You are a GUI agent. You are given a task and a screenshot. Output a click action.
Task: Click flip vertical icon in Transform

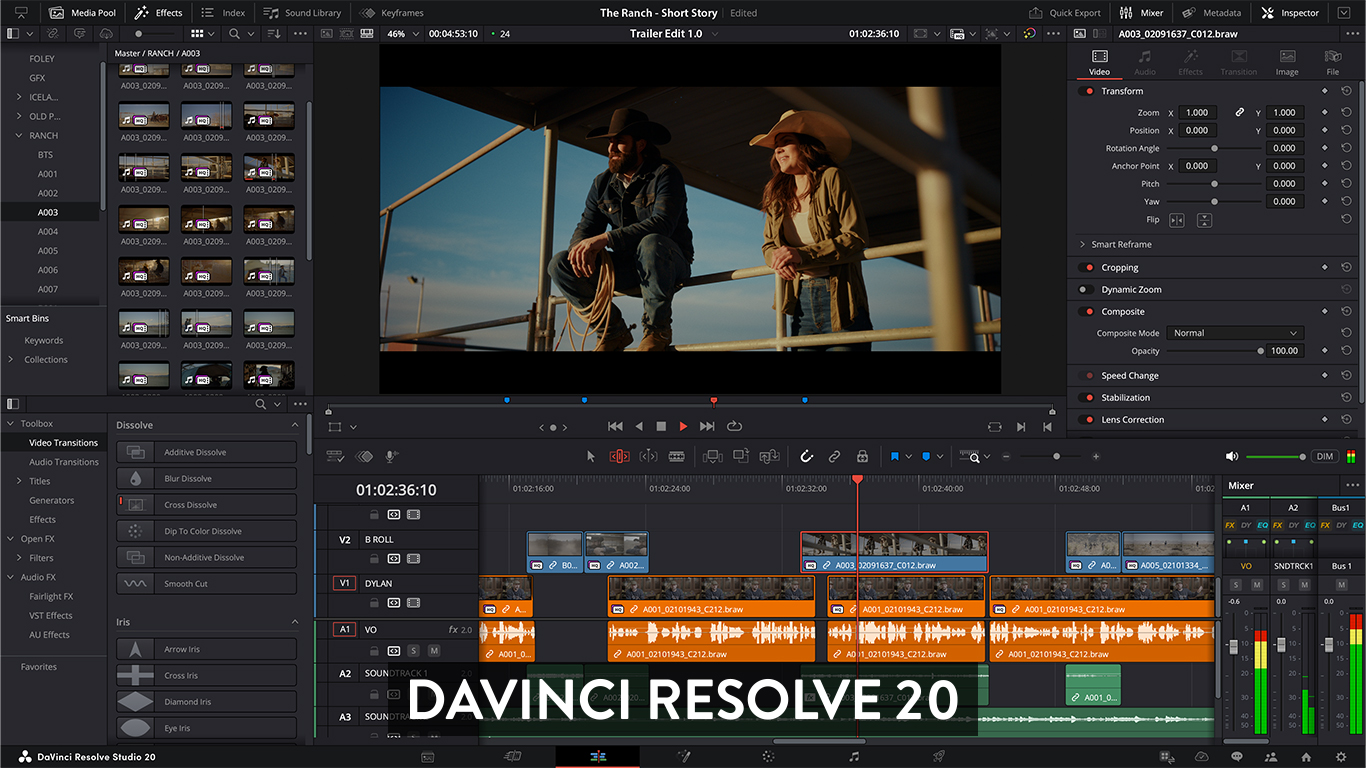tap(1204, 220)
